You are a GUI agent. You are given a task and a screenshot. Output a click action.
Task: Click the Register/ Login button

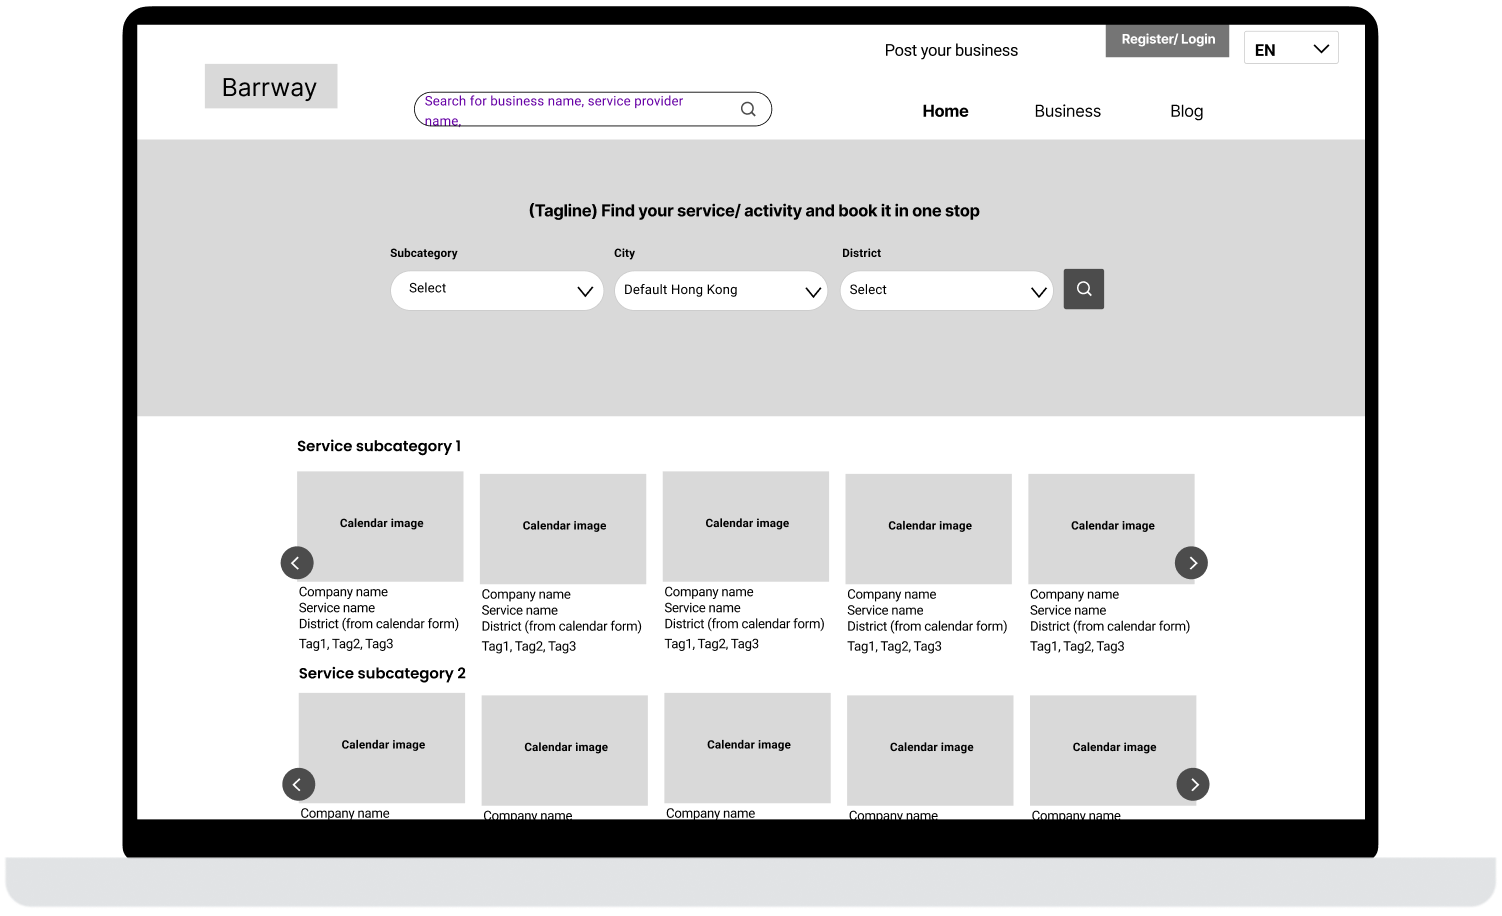1167,40
